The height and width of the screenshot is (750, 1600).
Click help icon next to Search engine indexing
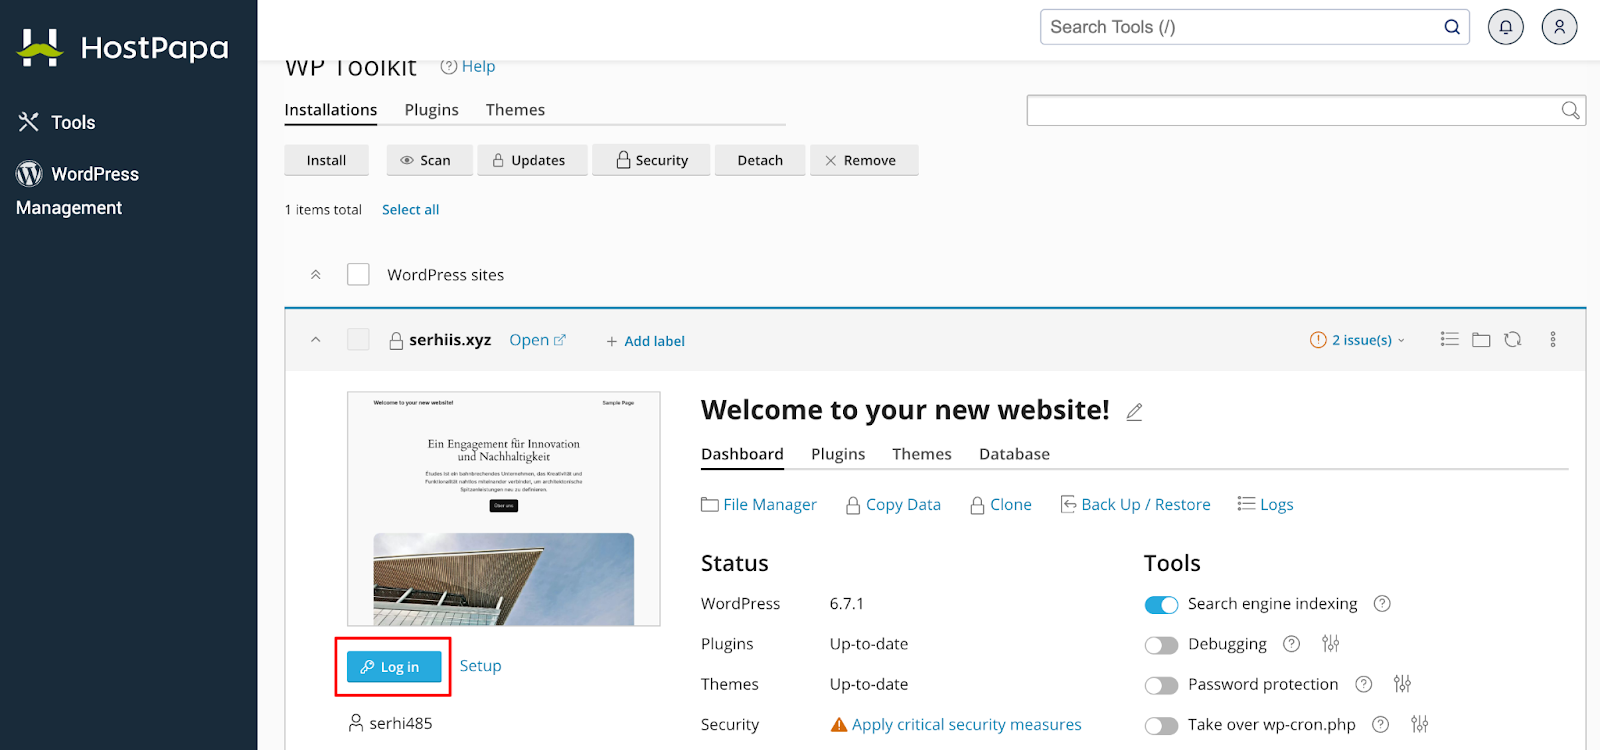[x=1382, y=604]
